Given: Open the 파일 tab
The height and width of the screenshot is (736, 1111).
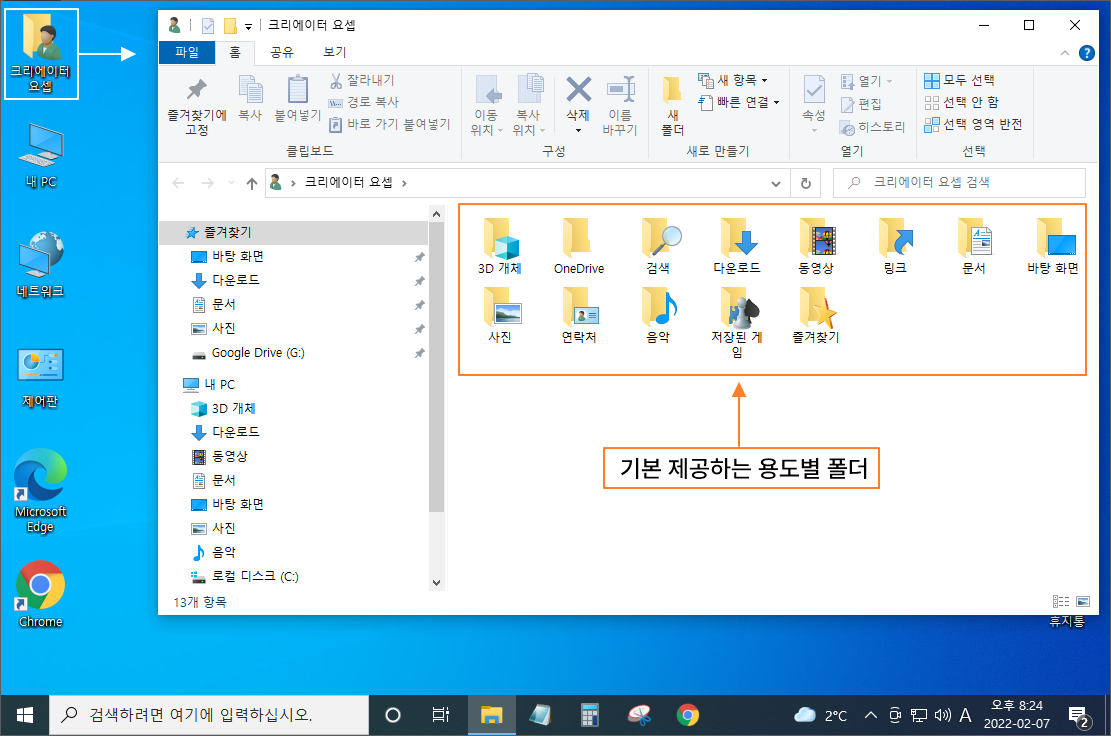Looking at the screenshot, I should (187, 52).
